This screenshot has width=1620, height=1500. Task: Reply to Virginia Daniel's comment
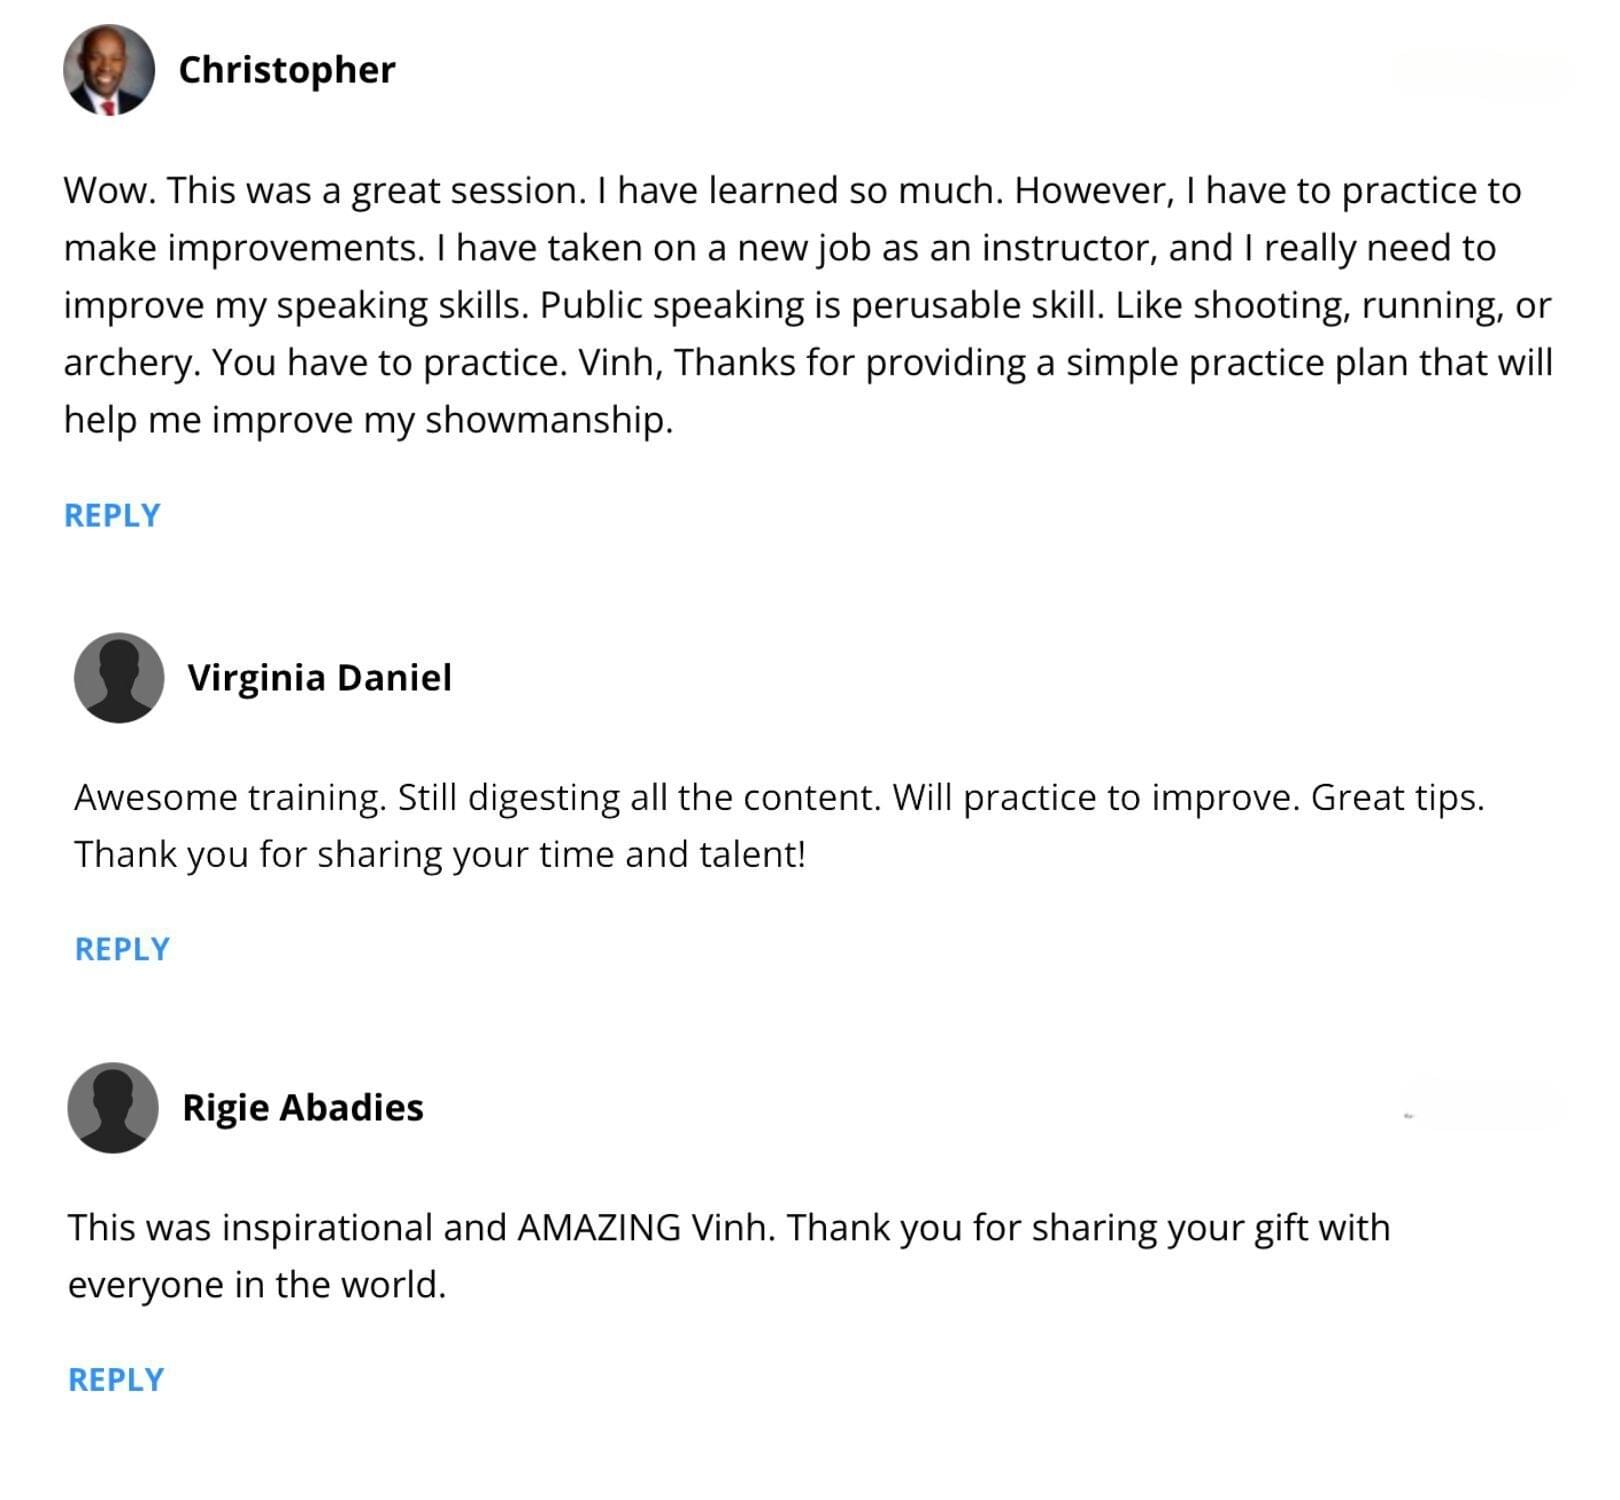pos(122,949)
